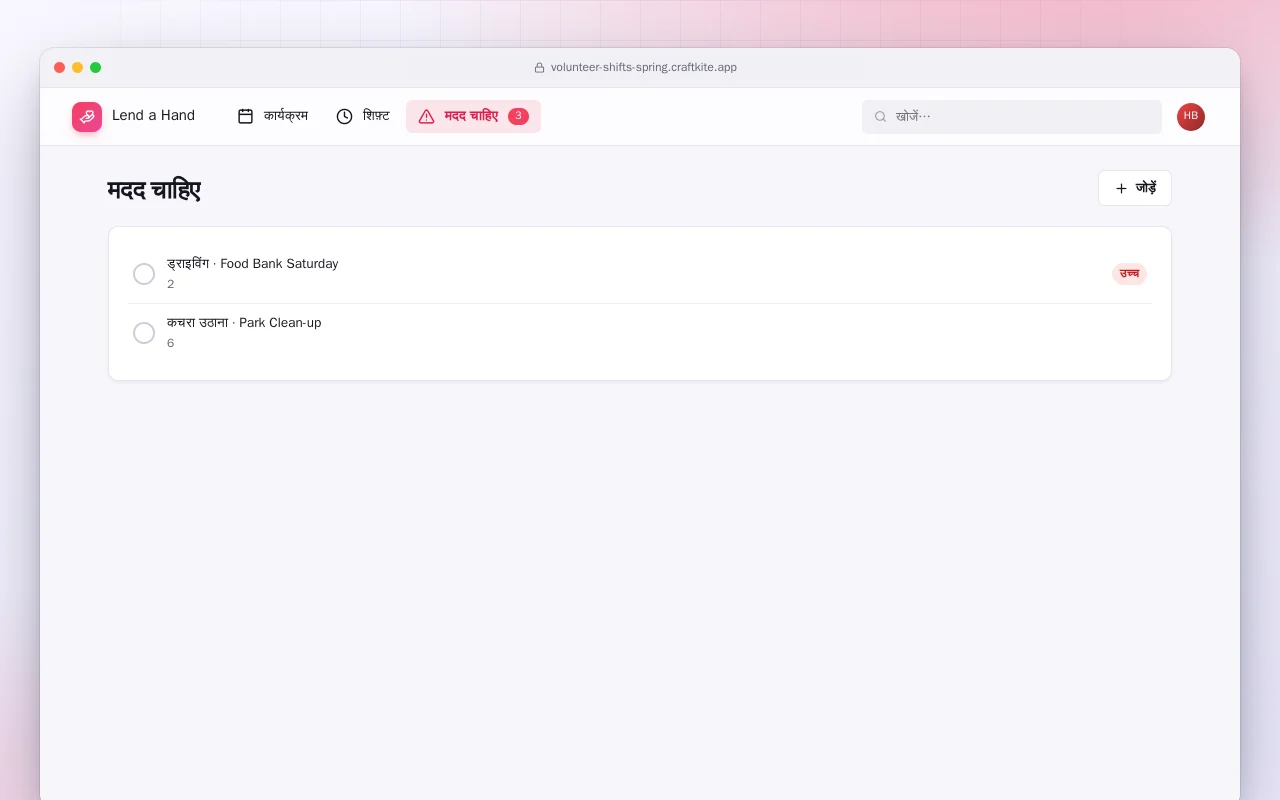Image resolution: width=1280 pixels, height=800 pixels.
Task: Maximize the window with the green button
Action: pos(96,68)
